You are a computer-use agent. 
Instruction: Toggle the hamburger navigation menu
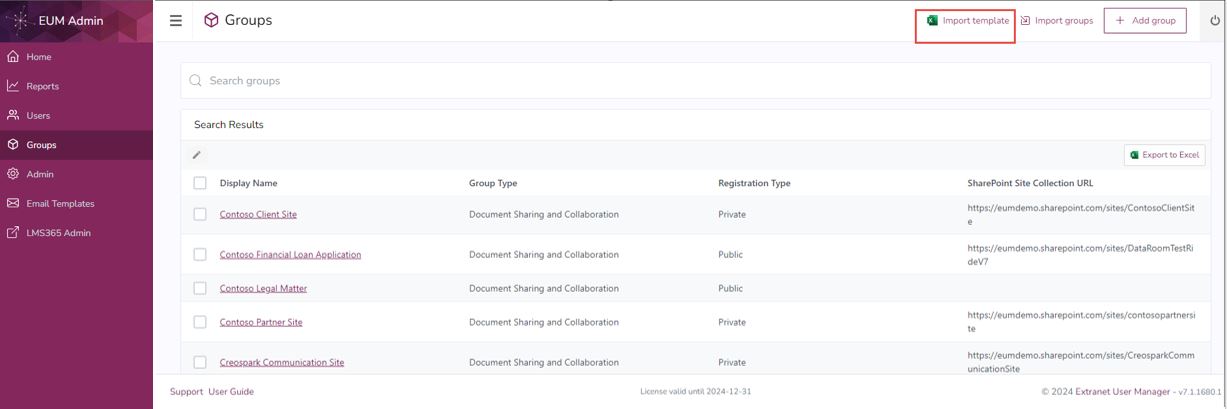coord(176,20)
